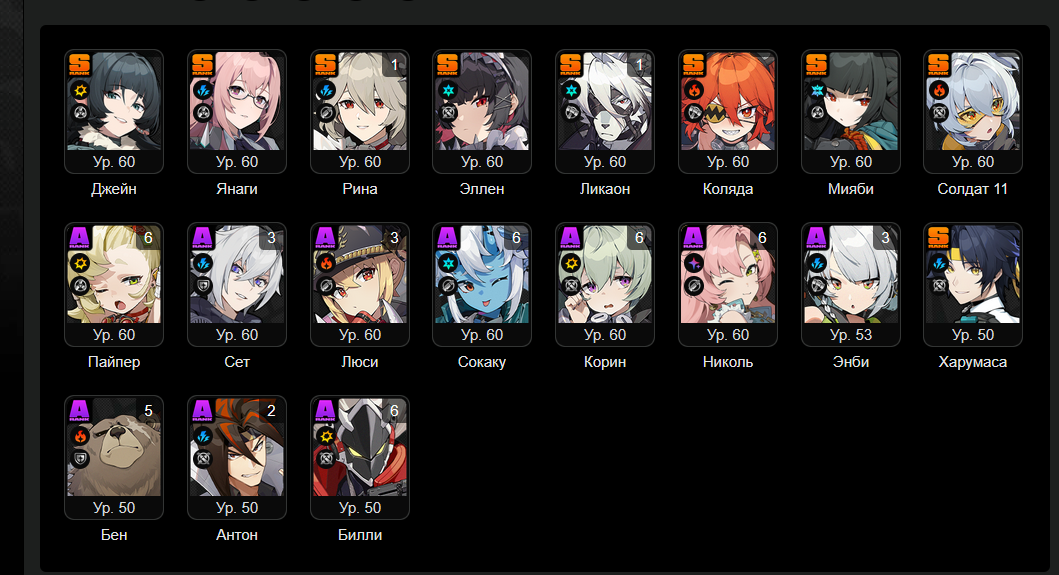1059x575 pixels.
Task: Open the Бен bear character card
Action: 113,457
